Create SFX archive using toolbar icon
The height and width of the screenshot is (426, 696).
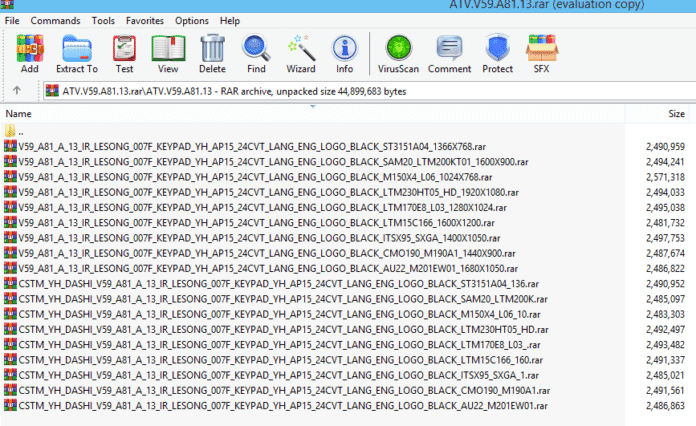point(542,52)
